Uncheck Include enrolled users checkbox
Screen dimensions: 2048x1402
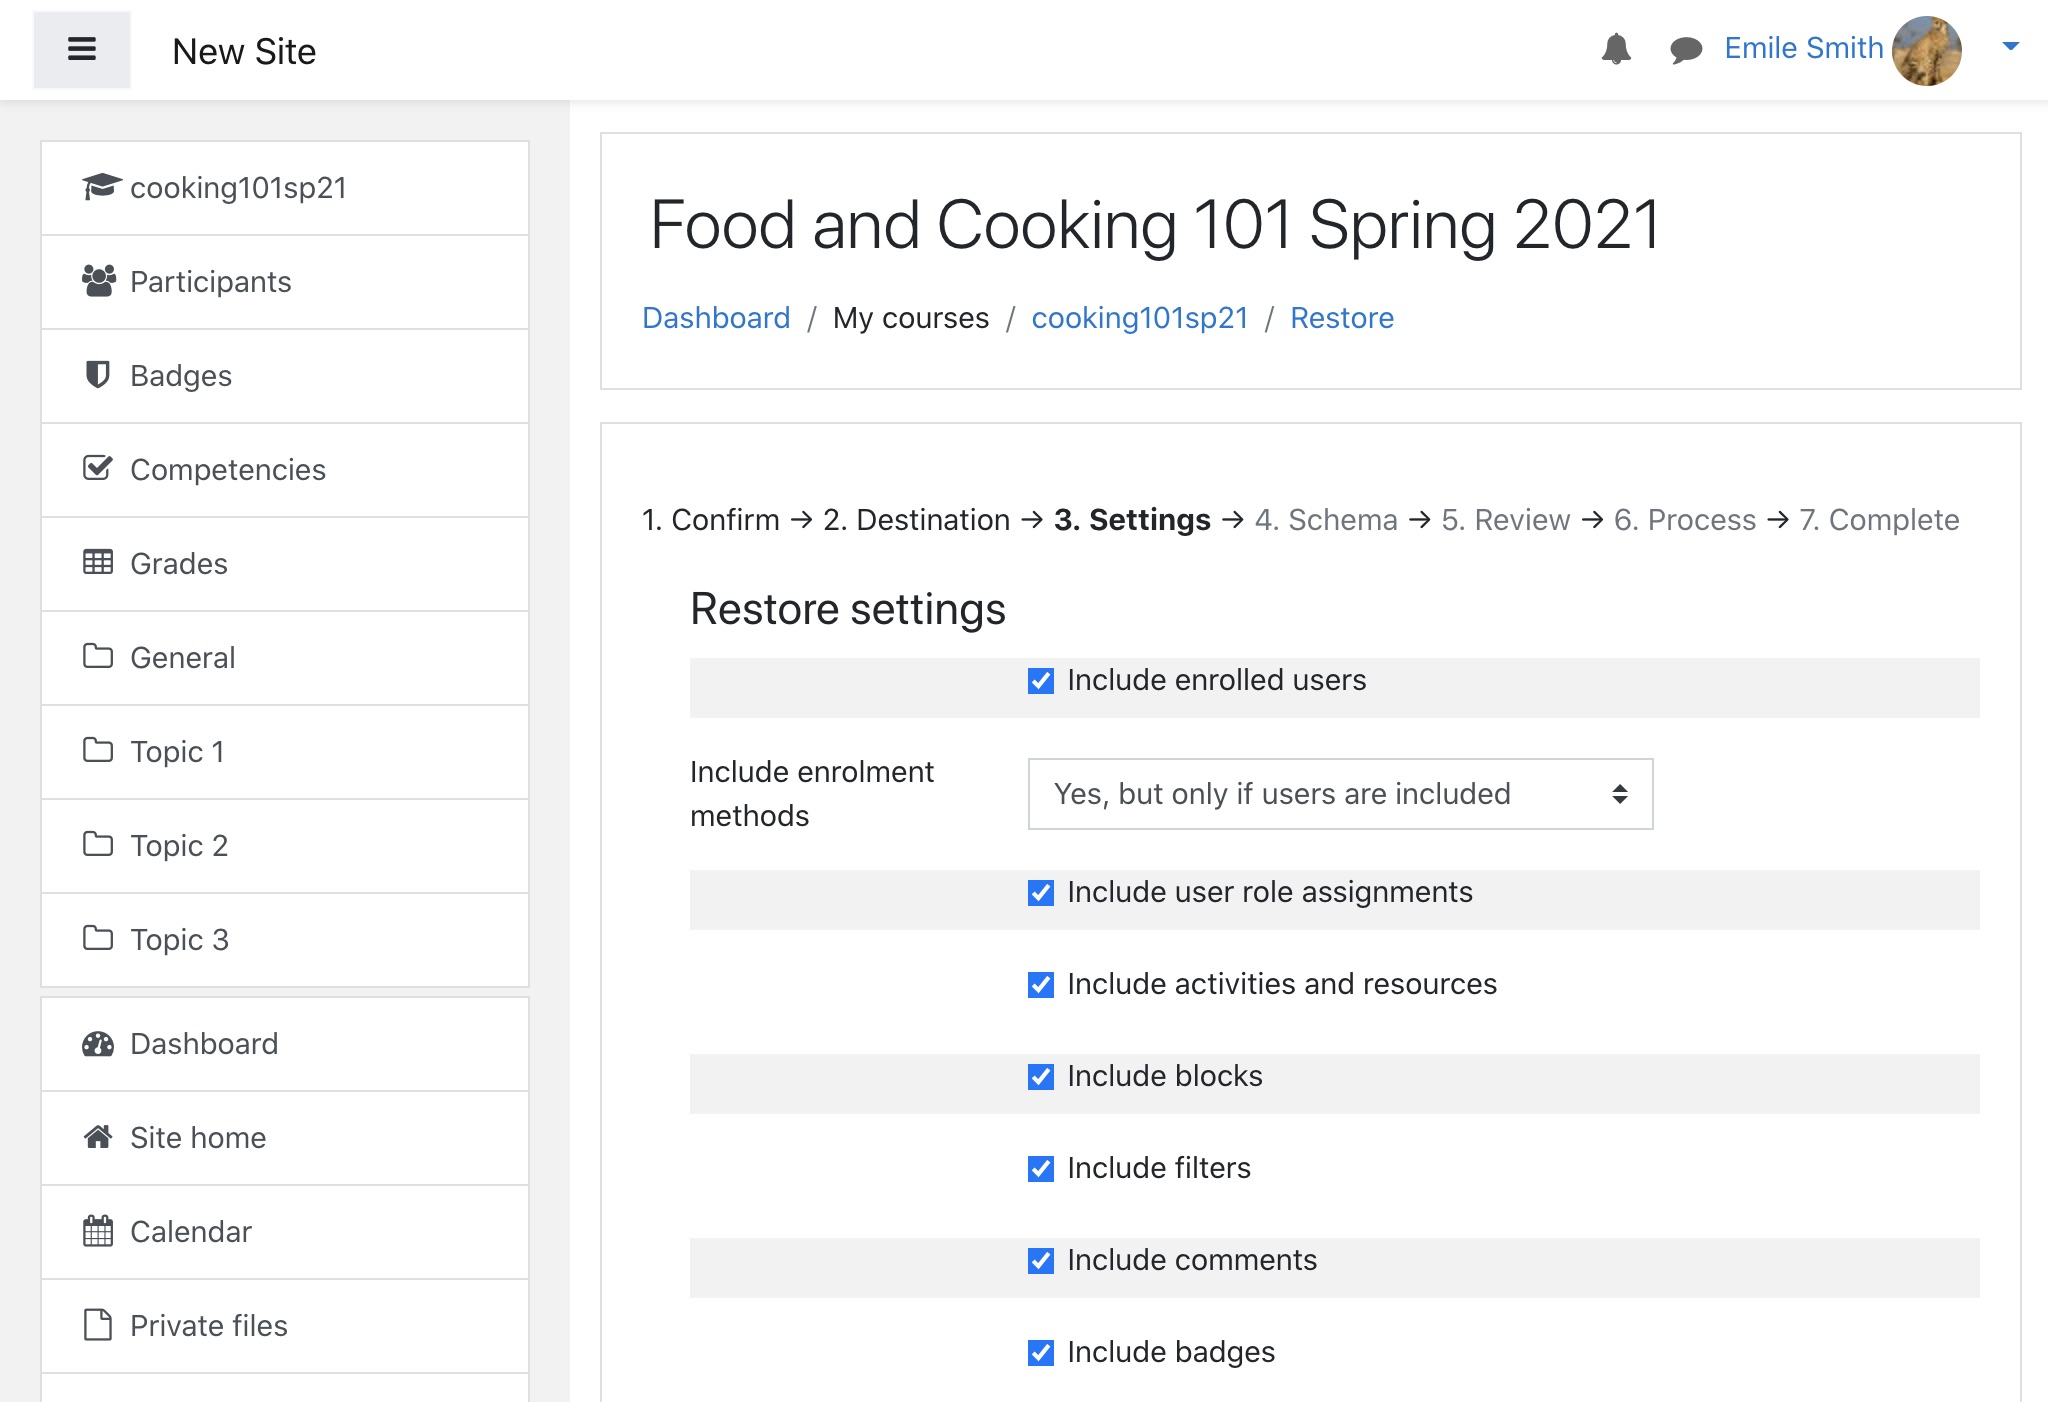[x=1041, y=681]
